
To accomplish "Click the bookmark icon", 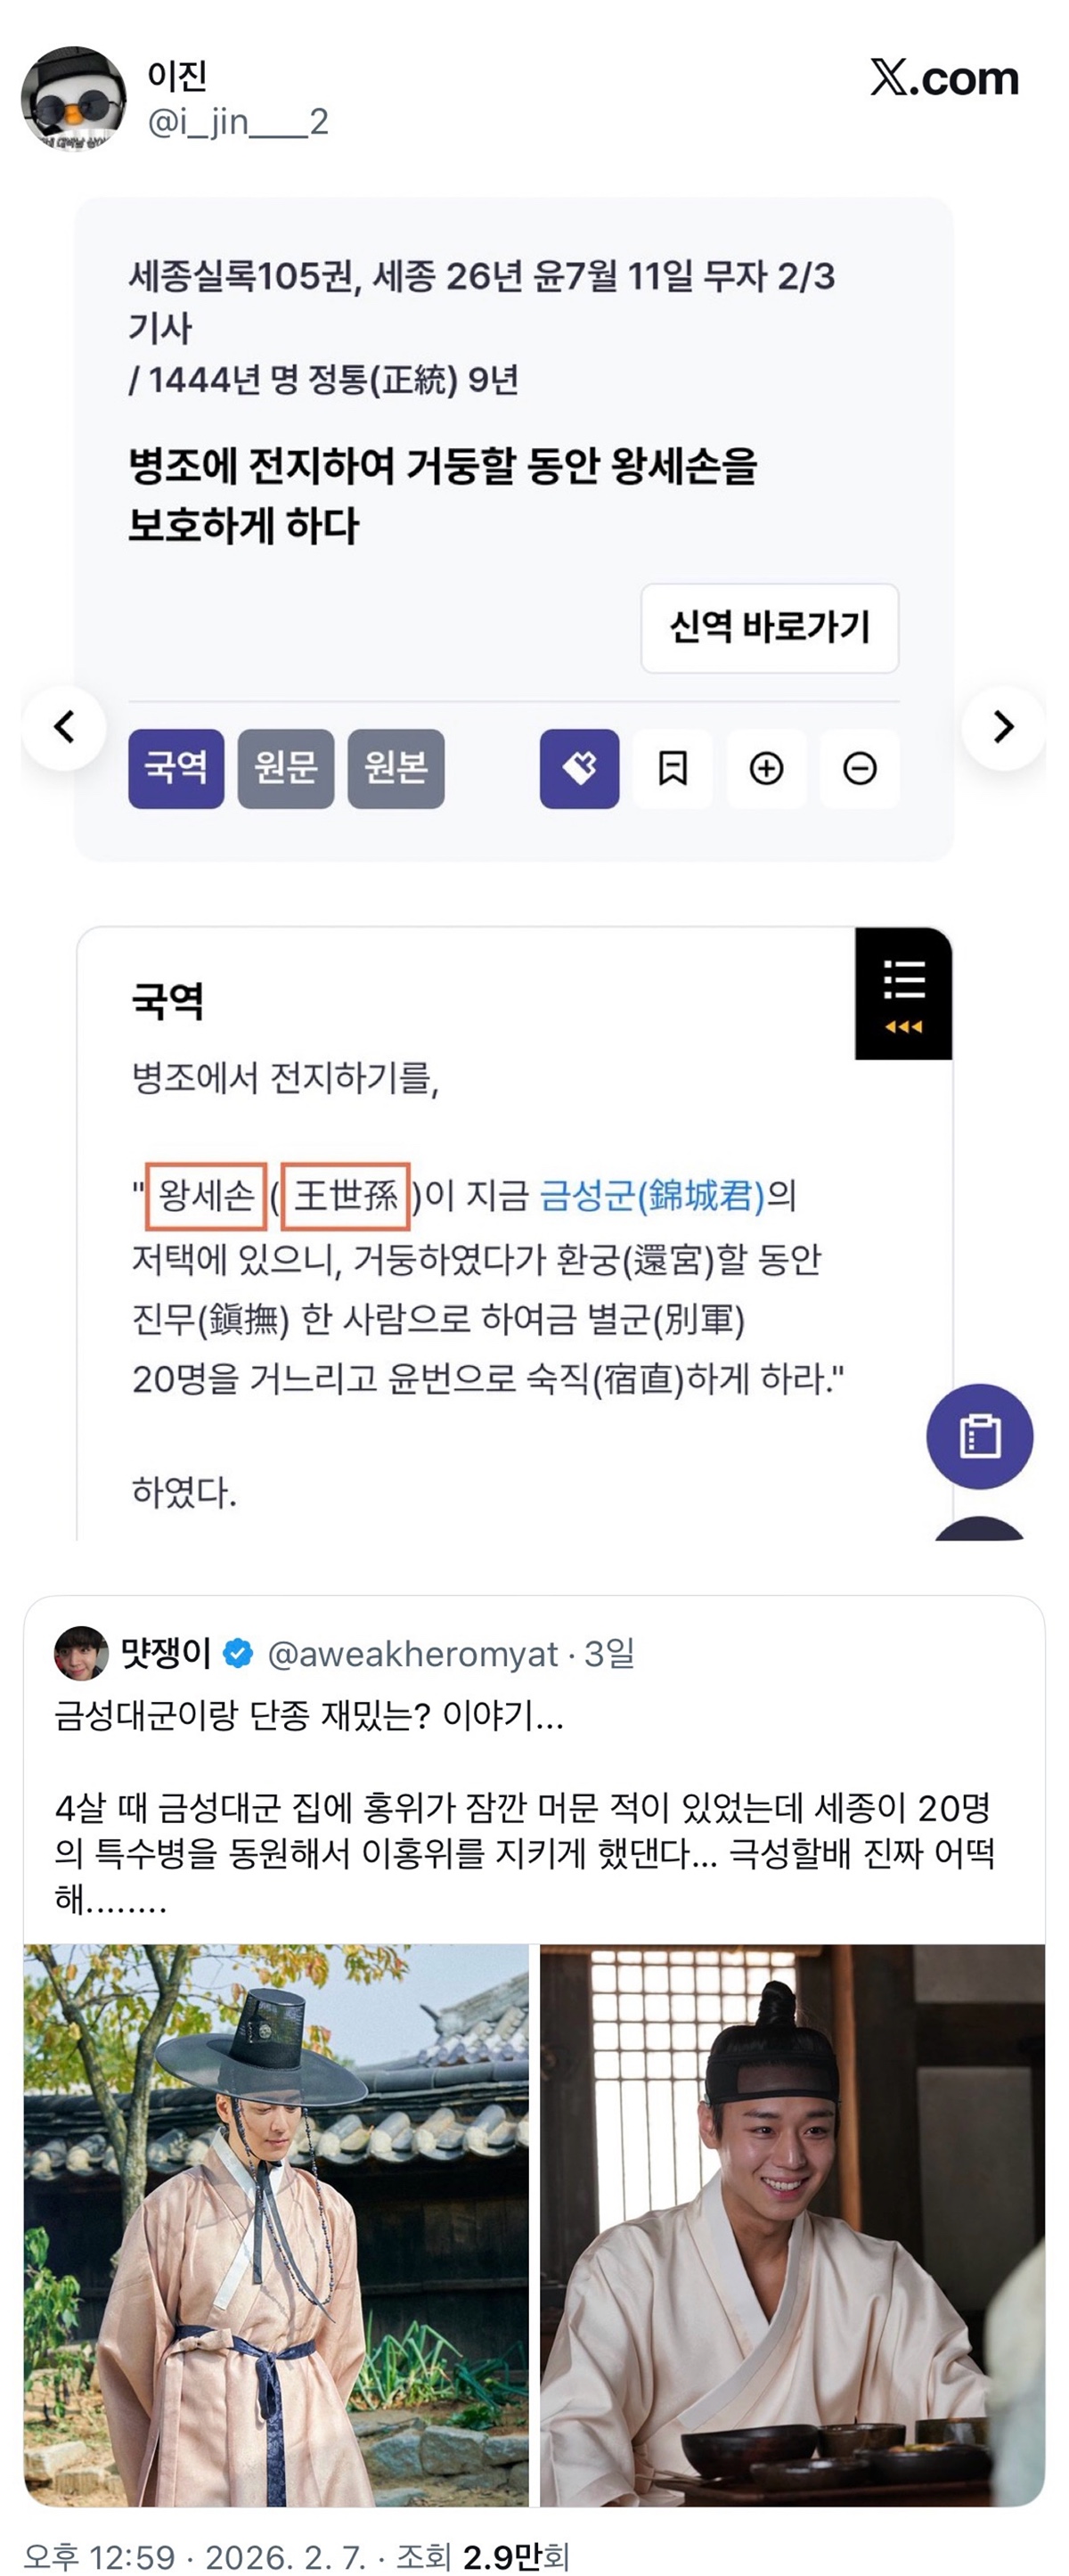I will click(x=672, y=768).
